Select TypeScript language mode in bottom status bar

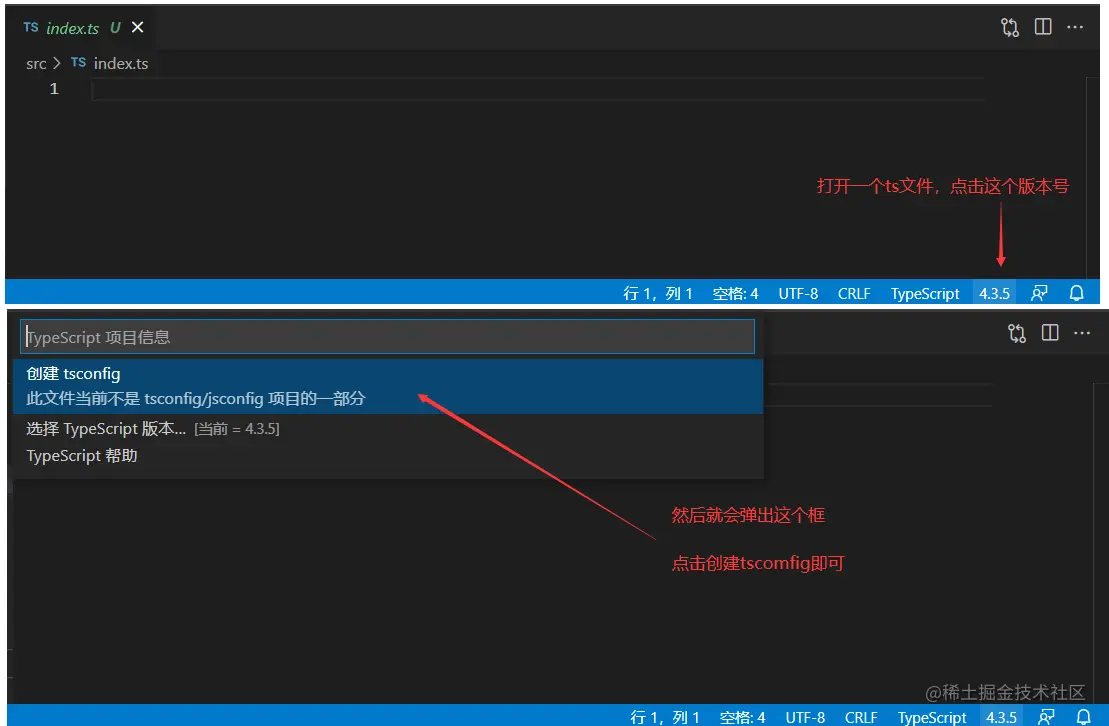[x=931, y=717]
